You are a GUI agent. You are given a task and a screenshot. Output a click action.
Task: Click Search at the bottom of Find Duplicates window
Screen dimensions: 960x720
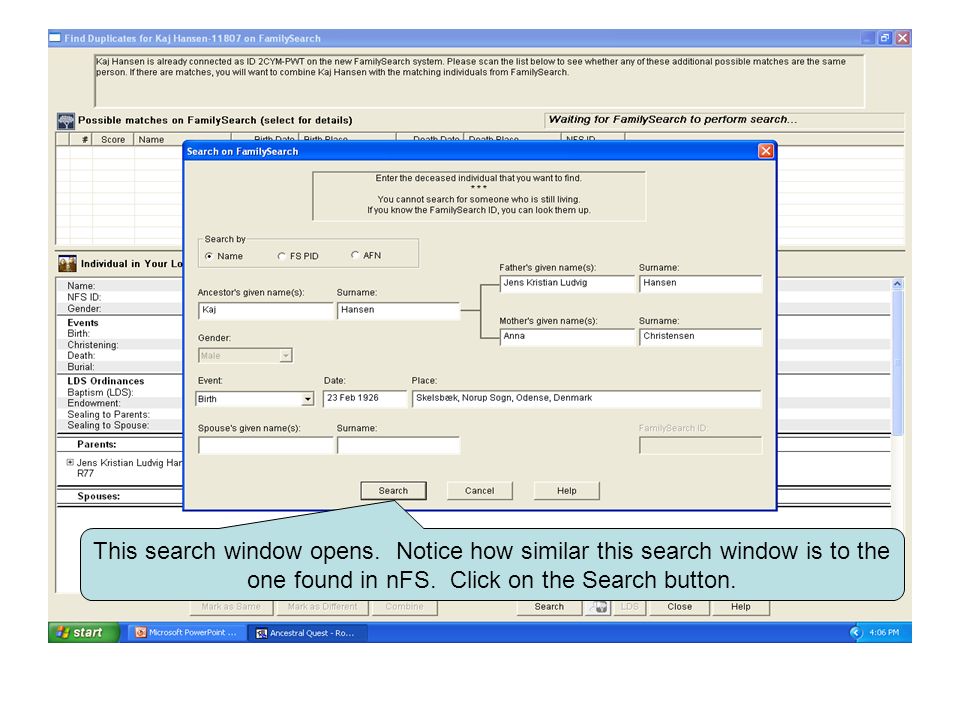(549, 607)
